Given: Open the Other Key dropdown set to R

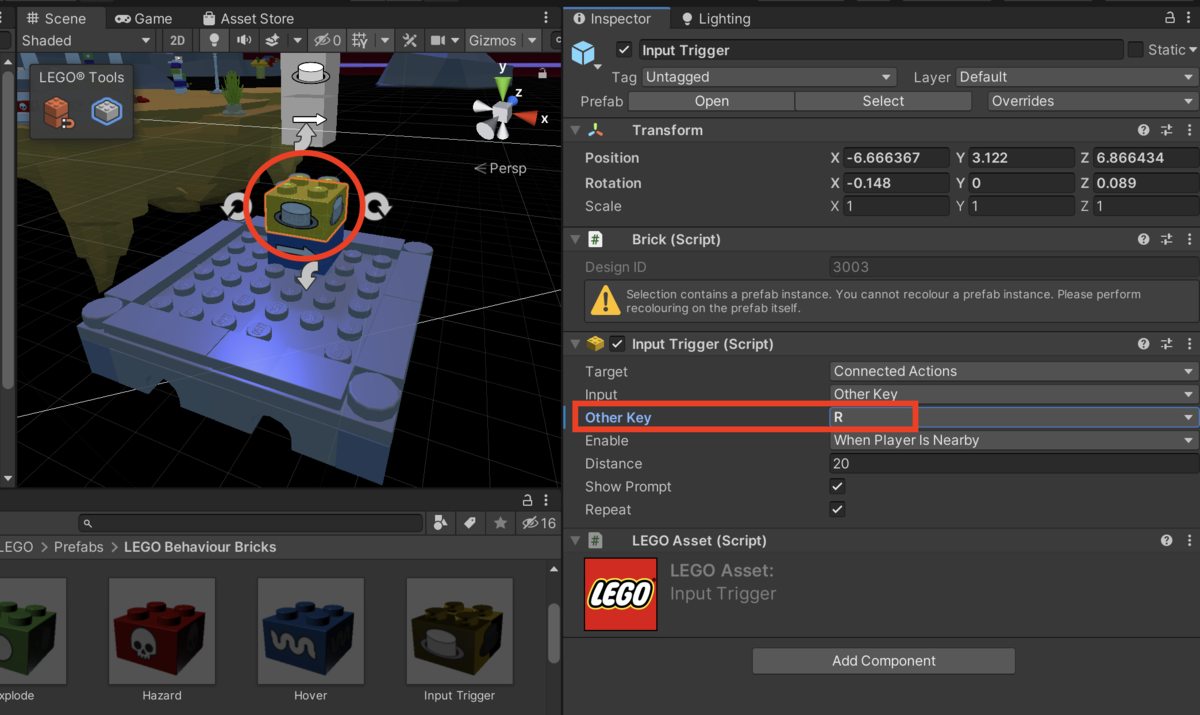Looking at the screenshot, I should (1013, 417).
